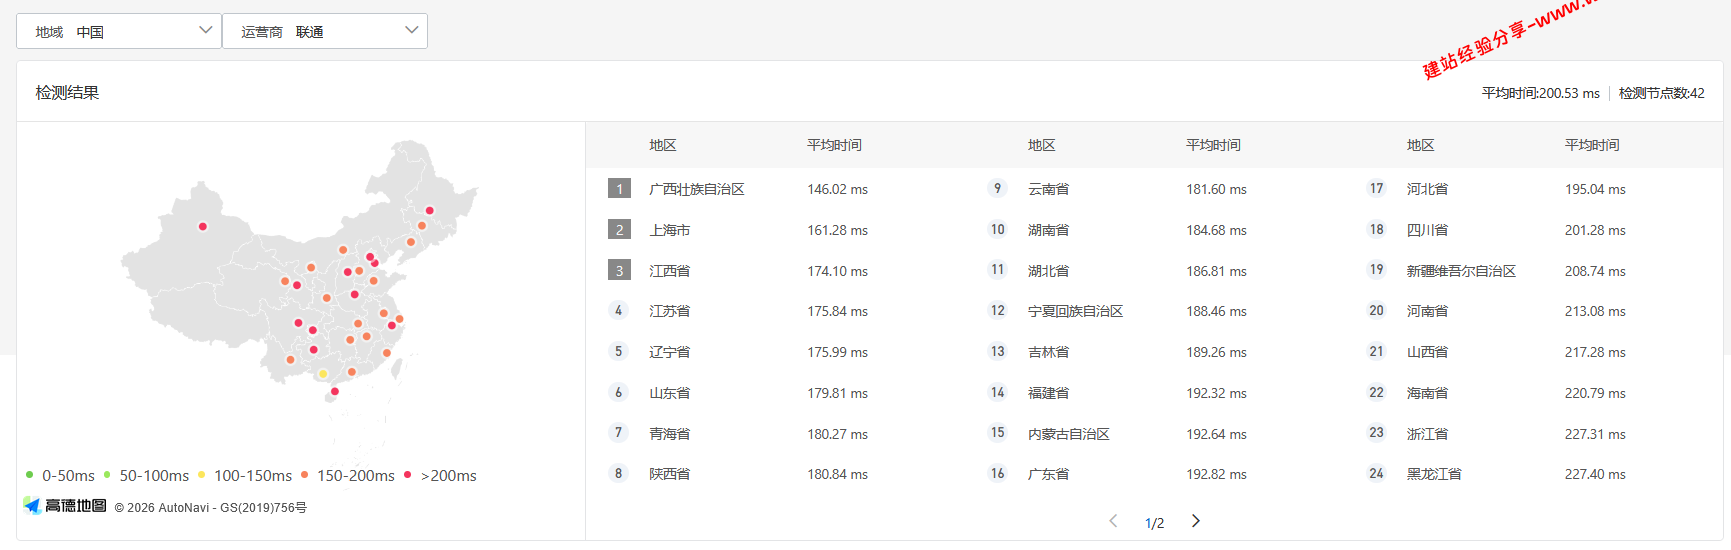1731x550 pixels.
Task: Click the AutoNavi copyright text
Action: (x=210, y=508)
